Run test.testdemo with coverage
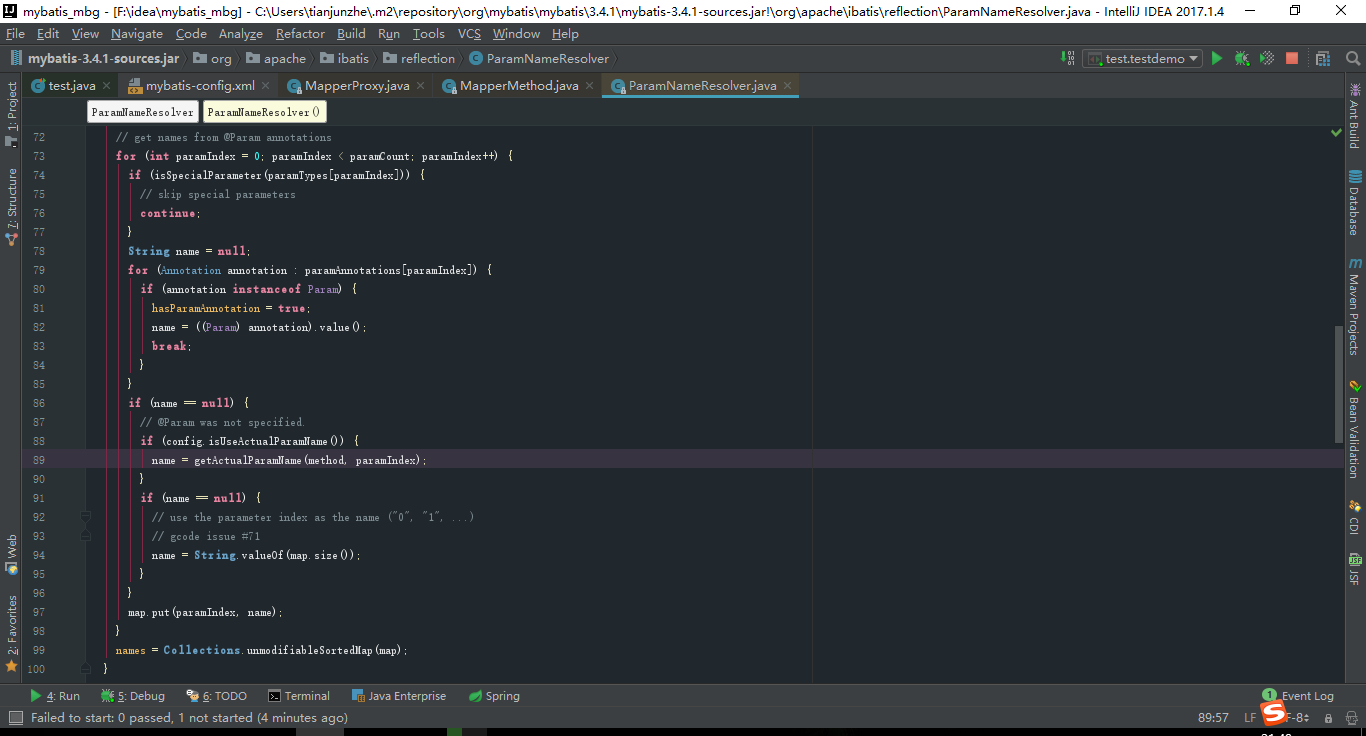 pyautogui.click(x=1266, y=58)
